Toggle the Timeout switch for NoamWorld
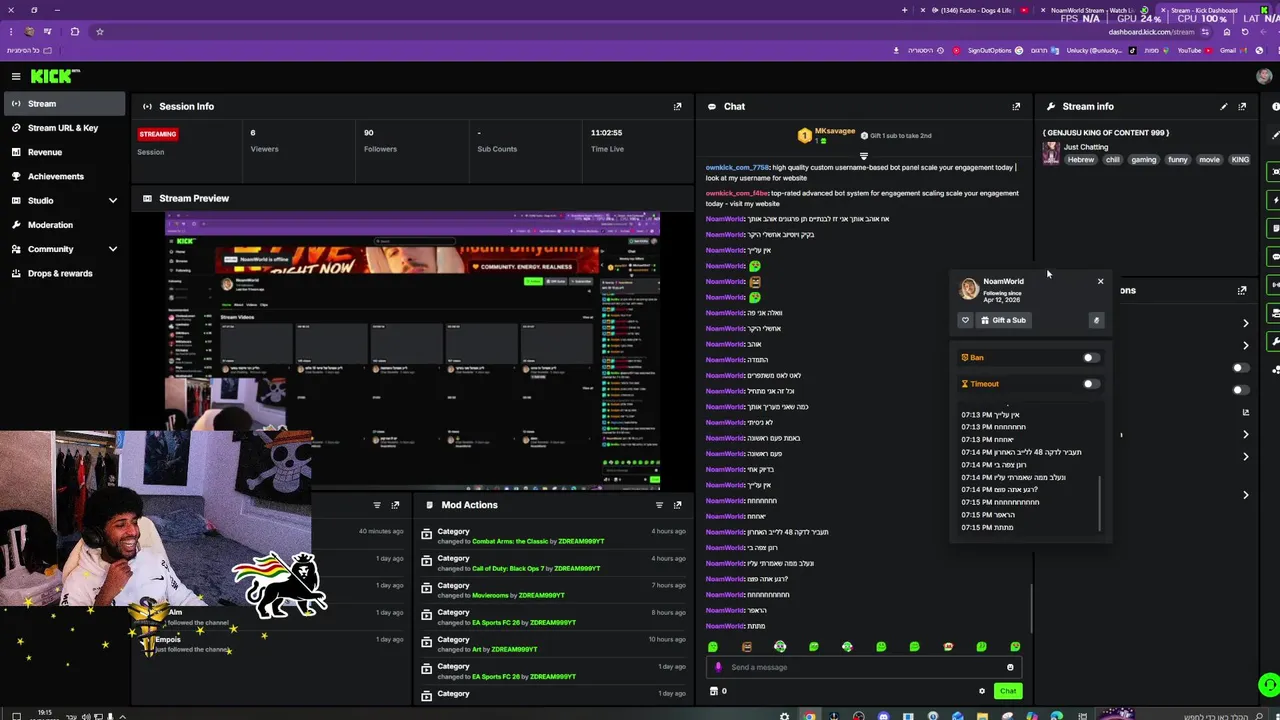The height and width of the screenshot is (720, 1280). 1091,383
